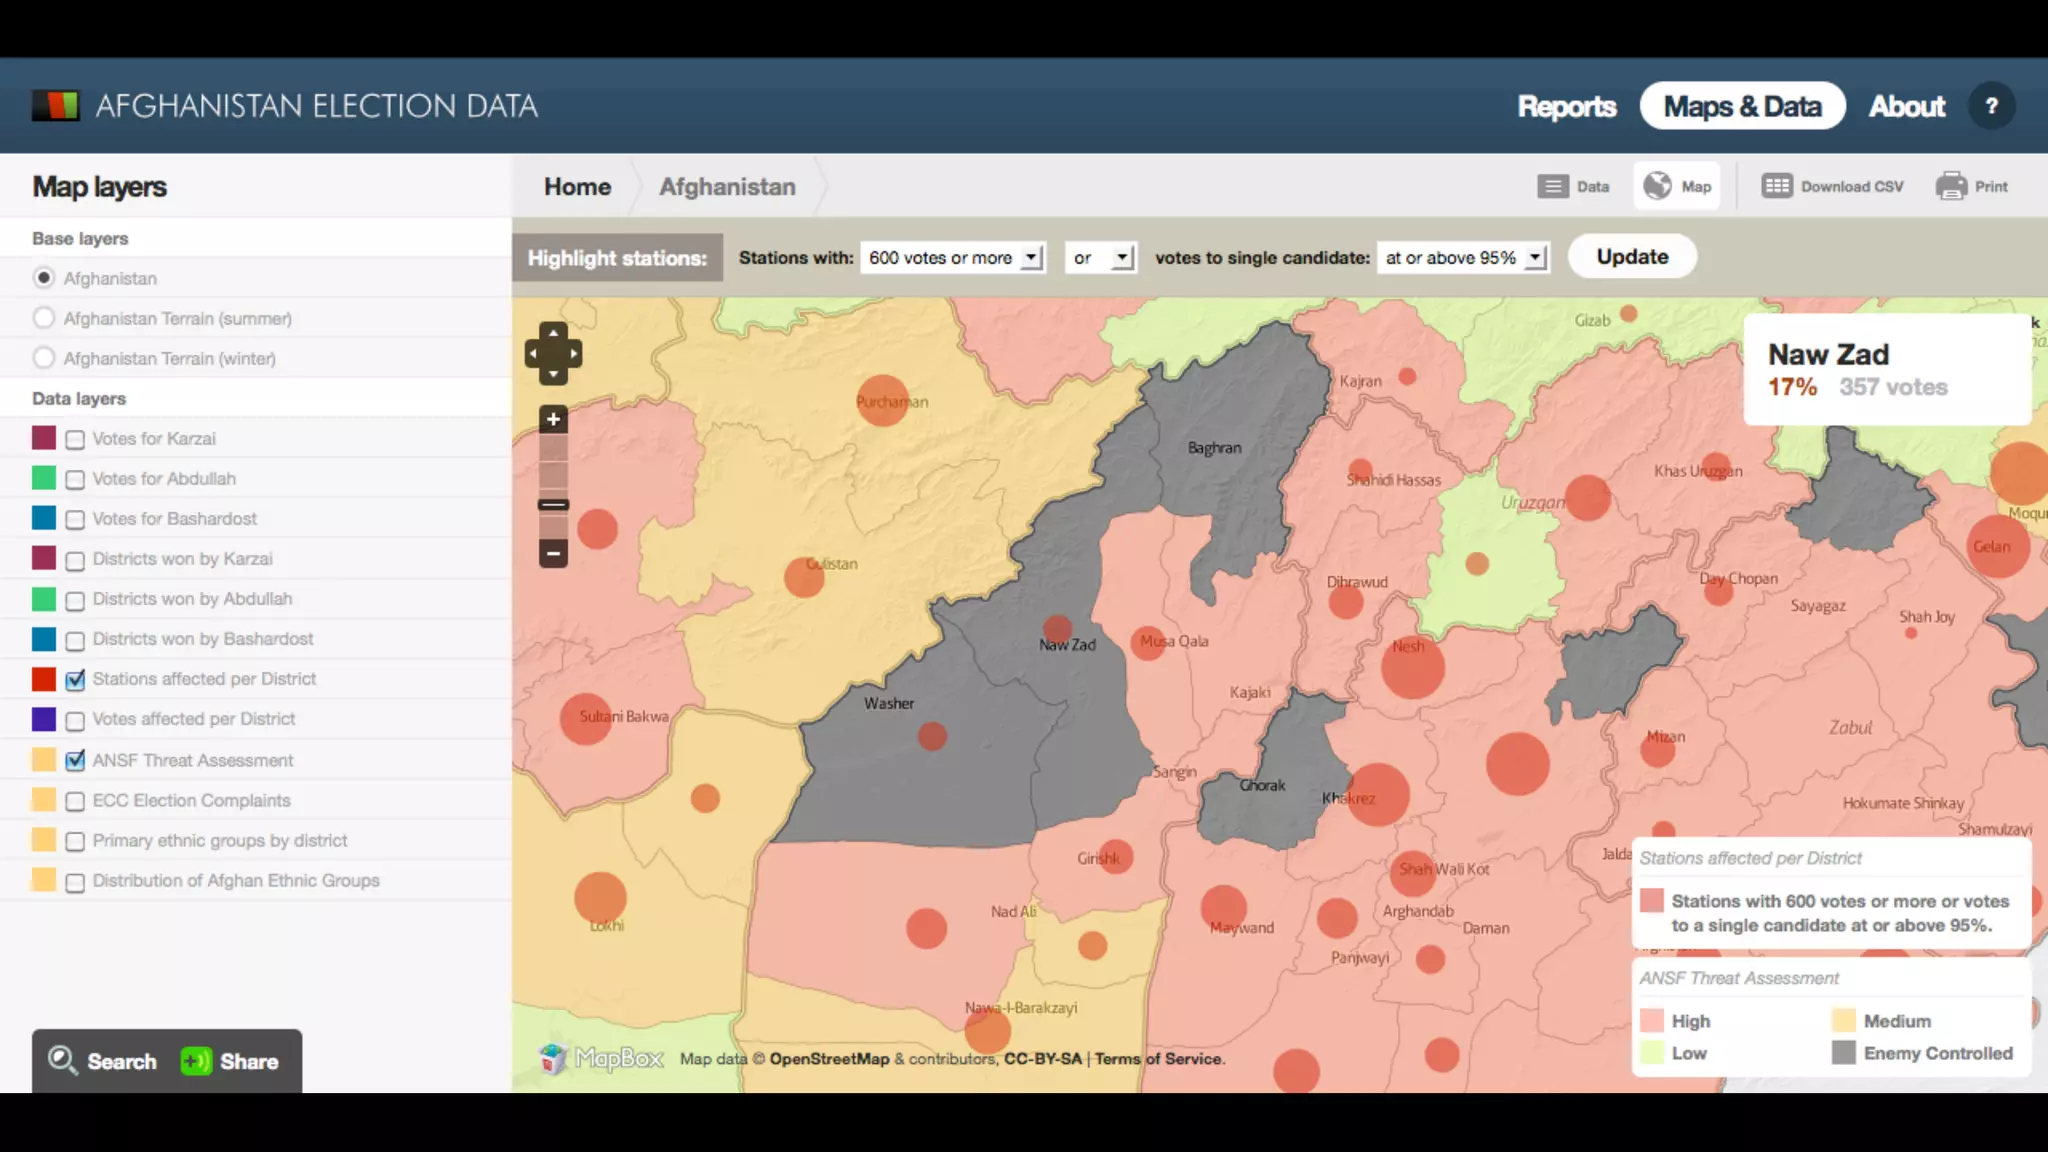
Task: Open the 600 votes or more dropdown
Action: point(952,258)
